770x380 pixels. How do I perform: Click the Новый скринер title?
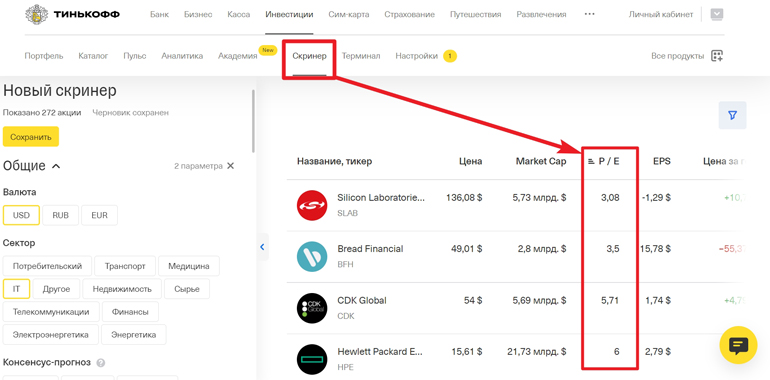pos(60,91)
